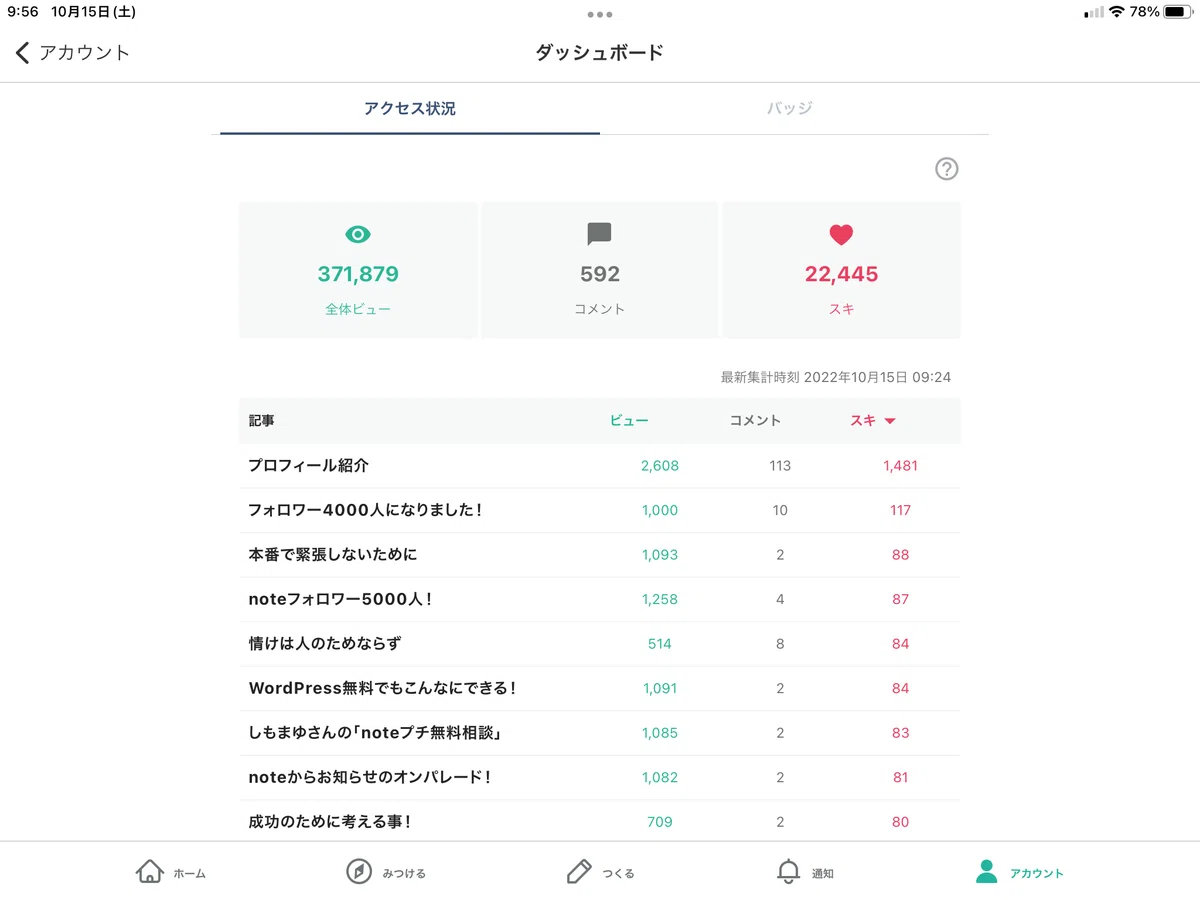This screenshot has width=1200, height=900.
Task: Tap the Wi-Fi icon in status bar
Action: click(x=1117, y=12)
